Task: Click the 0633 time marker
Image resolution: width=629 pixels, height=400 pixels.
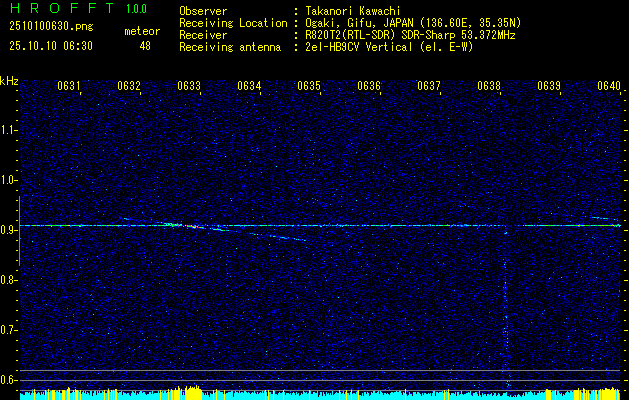Action: pyautogui.click(x=189, y=86)
